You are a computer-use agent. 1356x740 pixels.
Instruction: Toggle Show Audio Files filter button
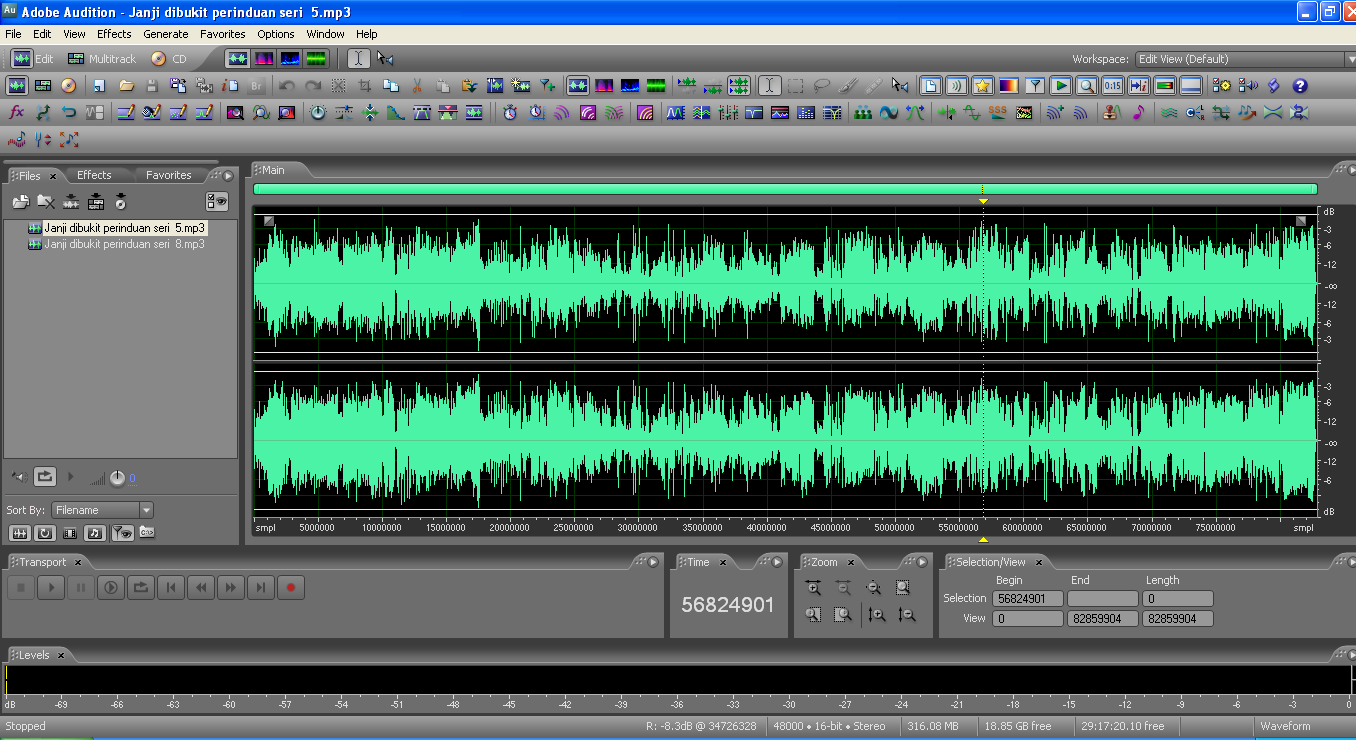(20, 533)
